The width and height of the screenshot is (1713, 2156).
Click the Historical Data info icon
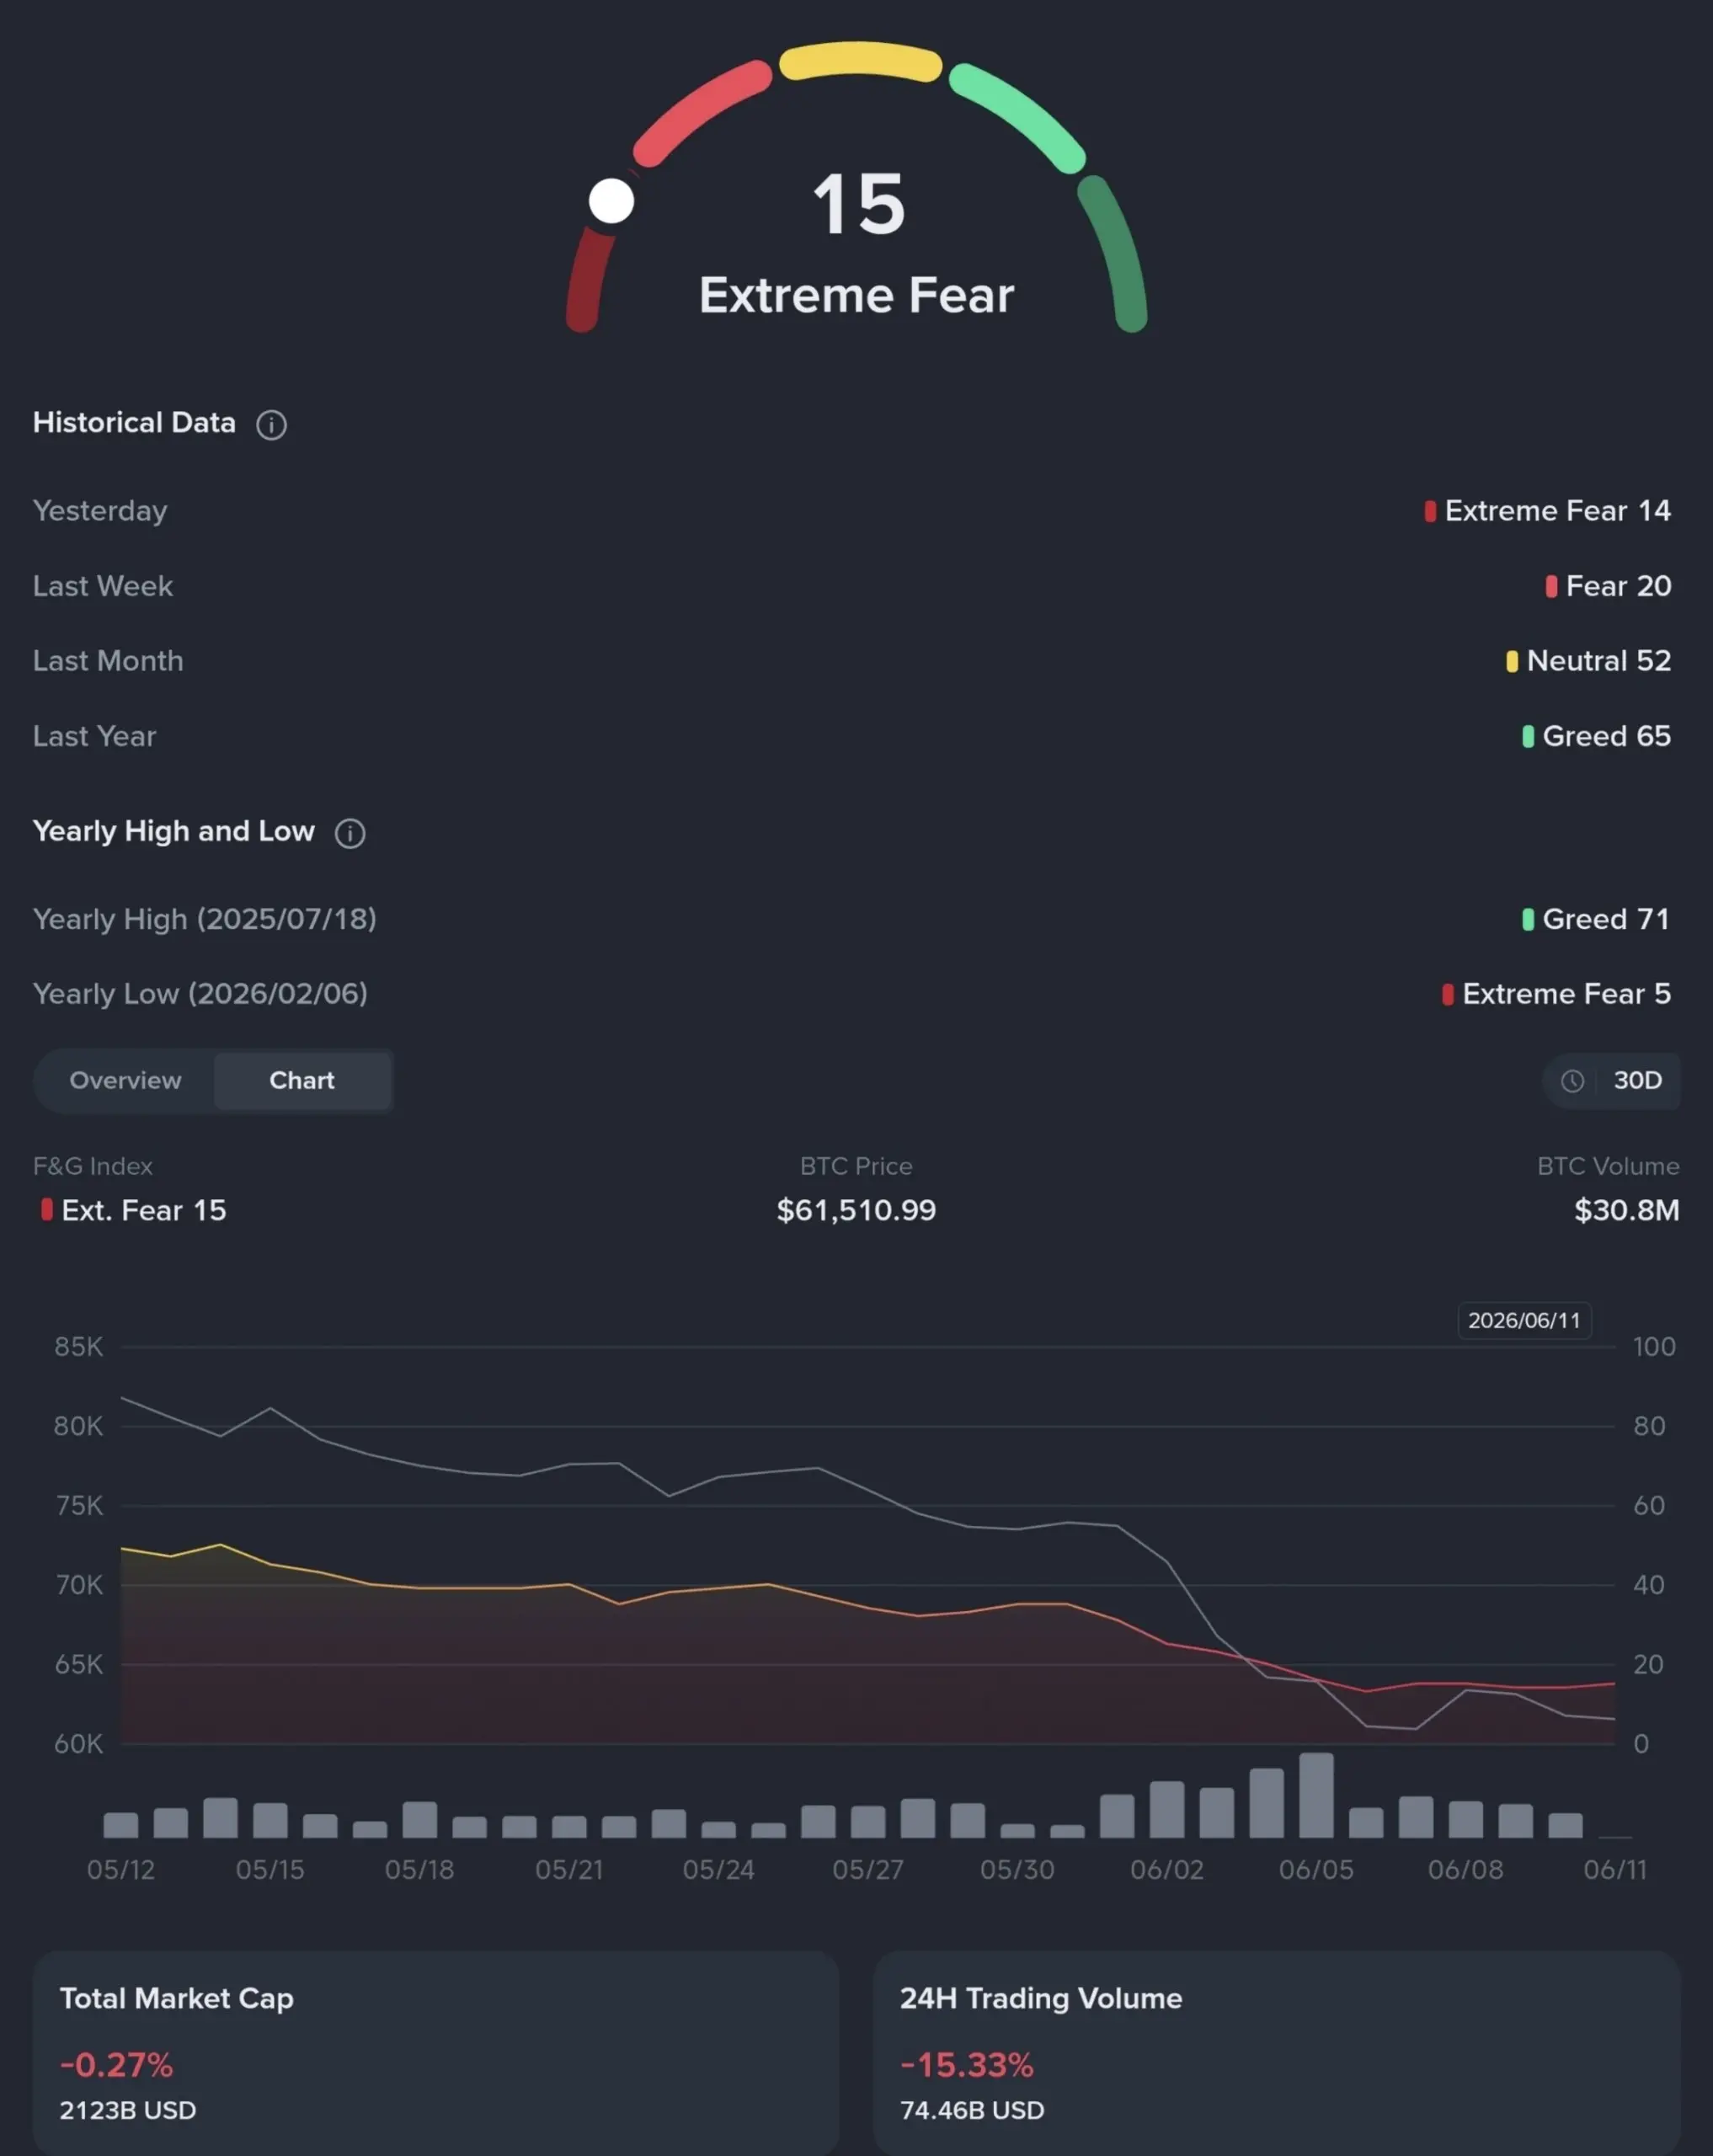[271, 425]
